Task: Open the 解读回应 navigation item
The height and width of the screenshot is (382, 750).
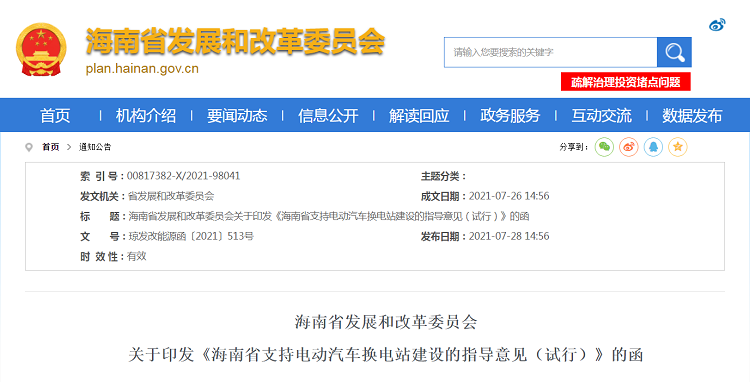Action: [x=419, y=116]
